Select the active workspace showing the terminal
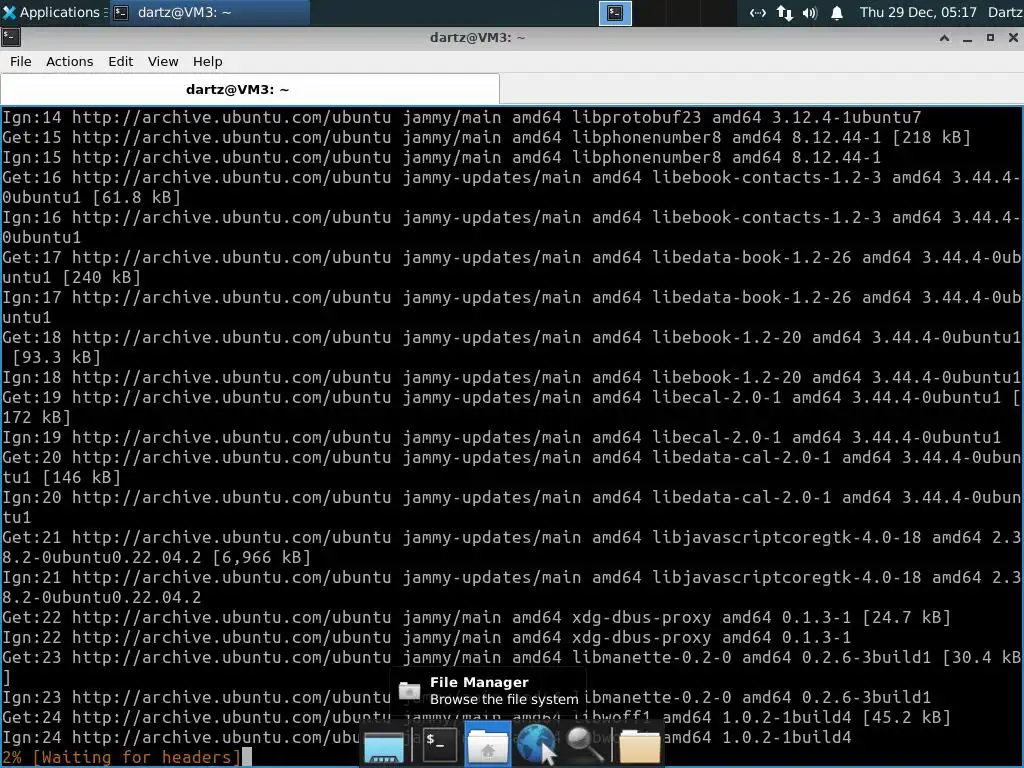 pos(615,12)
